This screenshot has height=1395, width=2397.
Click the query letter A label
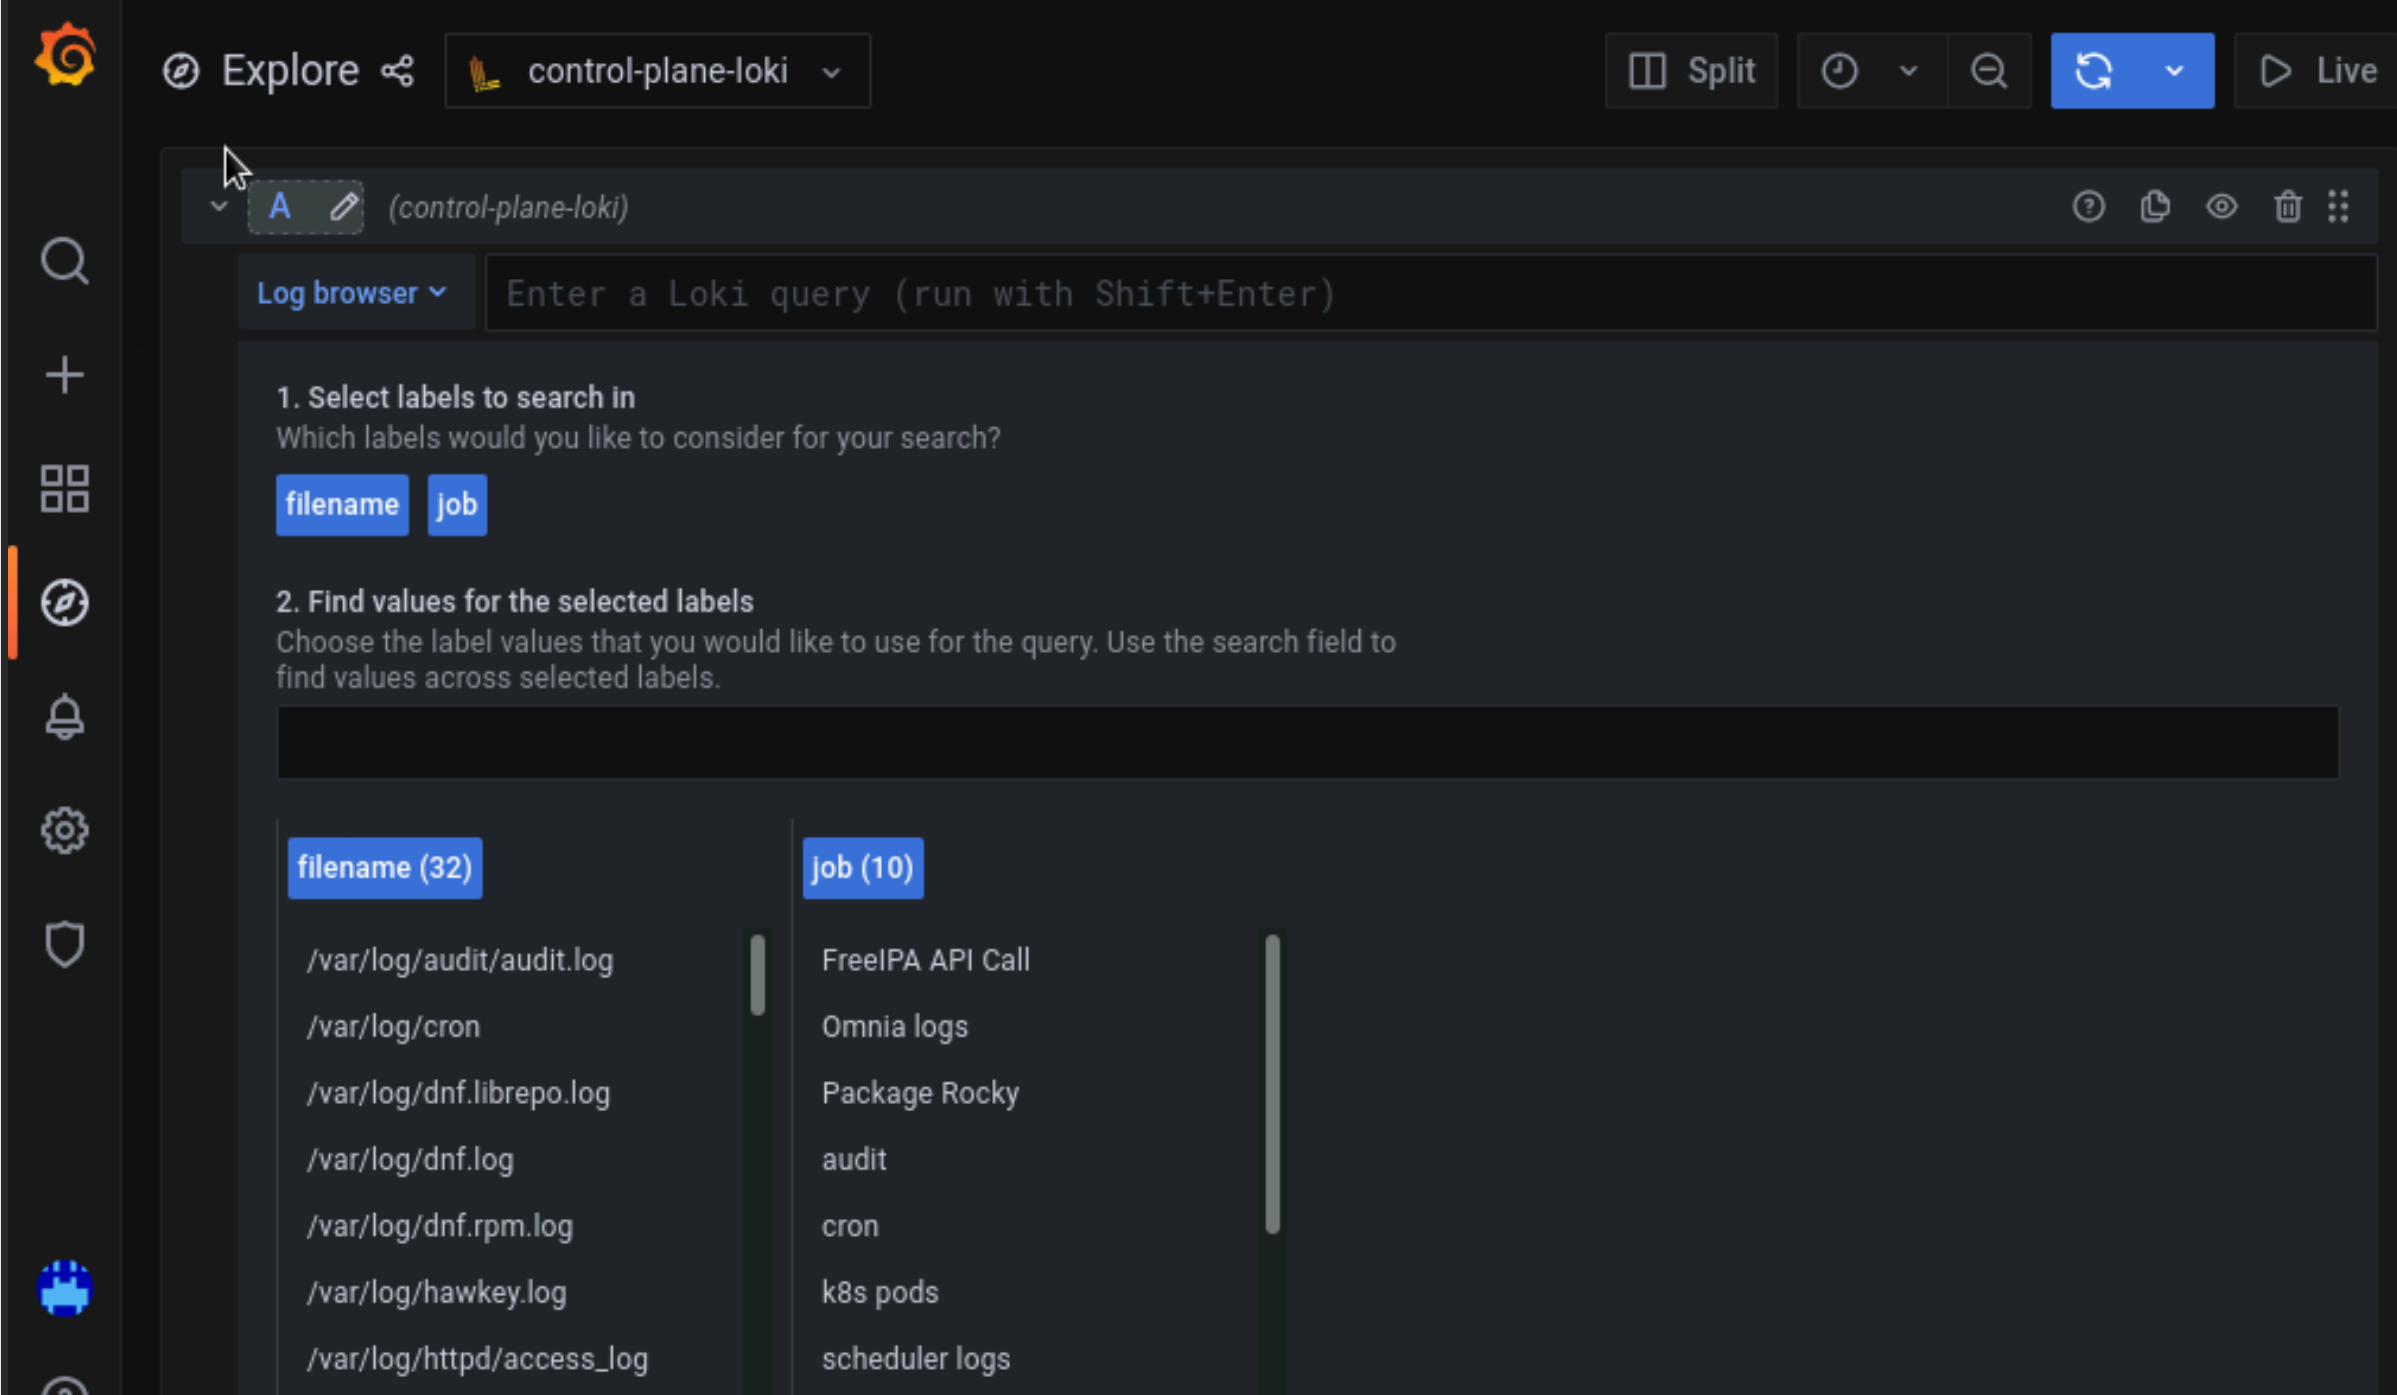pos(280,207)
